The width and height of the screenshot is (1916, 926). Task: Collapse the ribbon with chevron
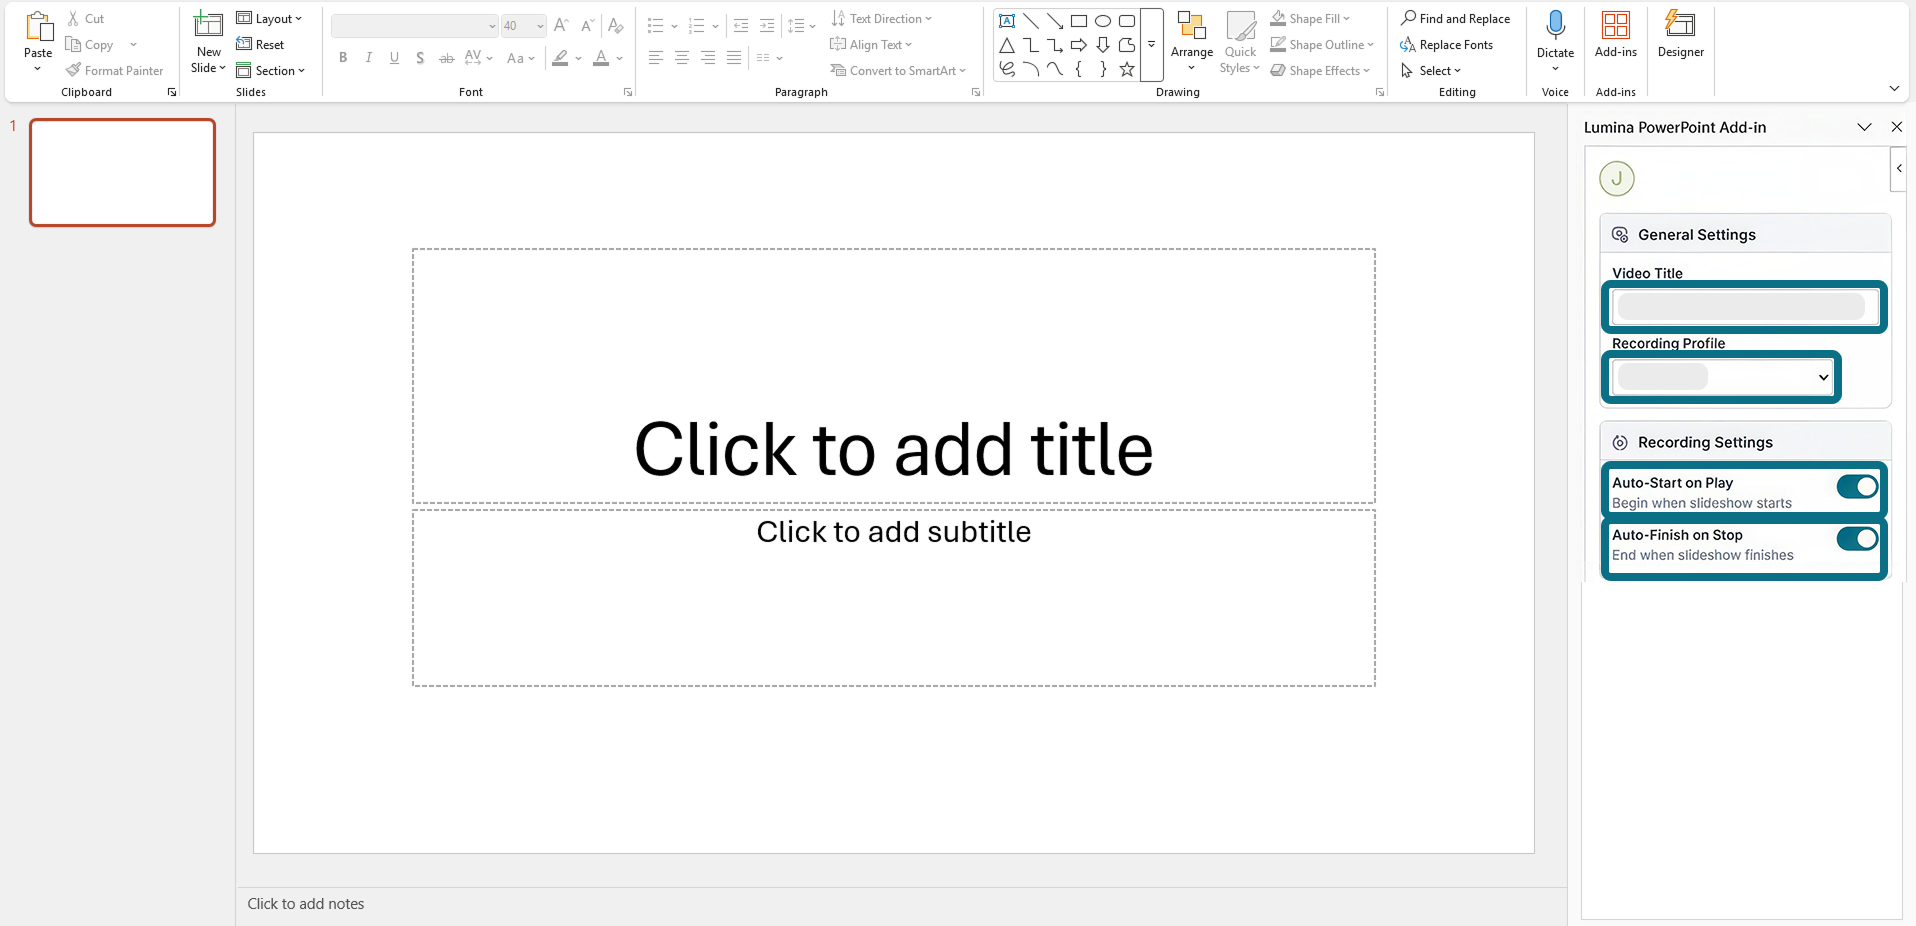(x=1894, y=88)
